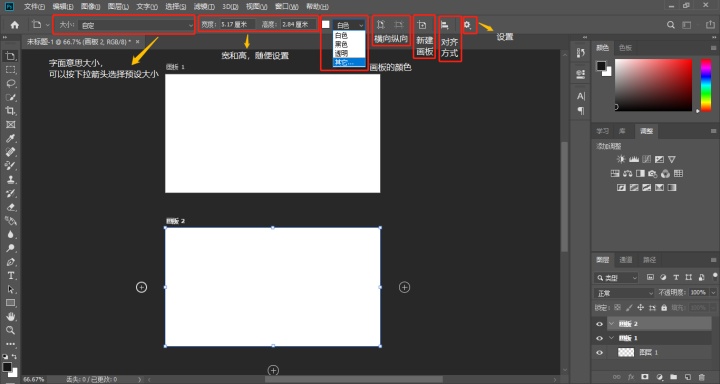Open the align and distribute options icon

[x=444, y=25]
